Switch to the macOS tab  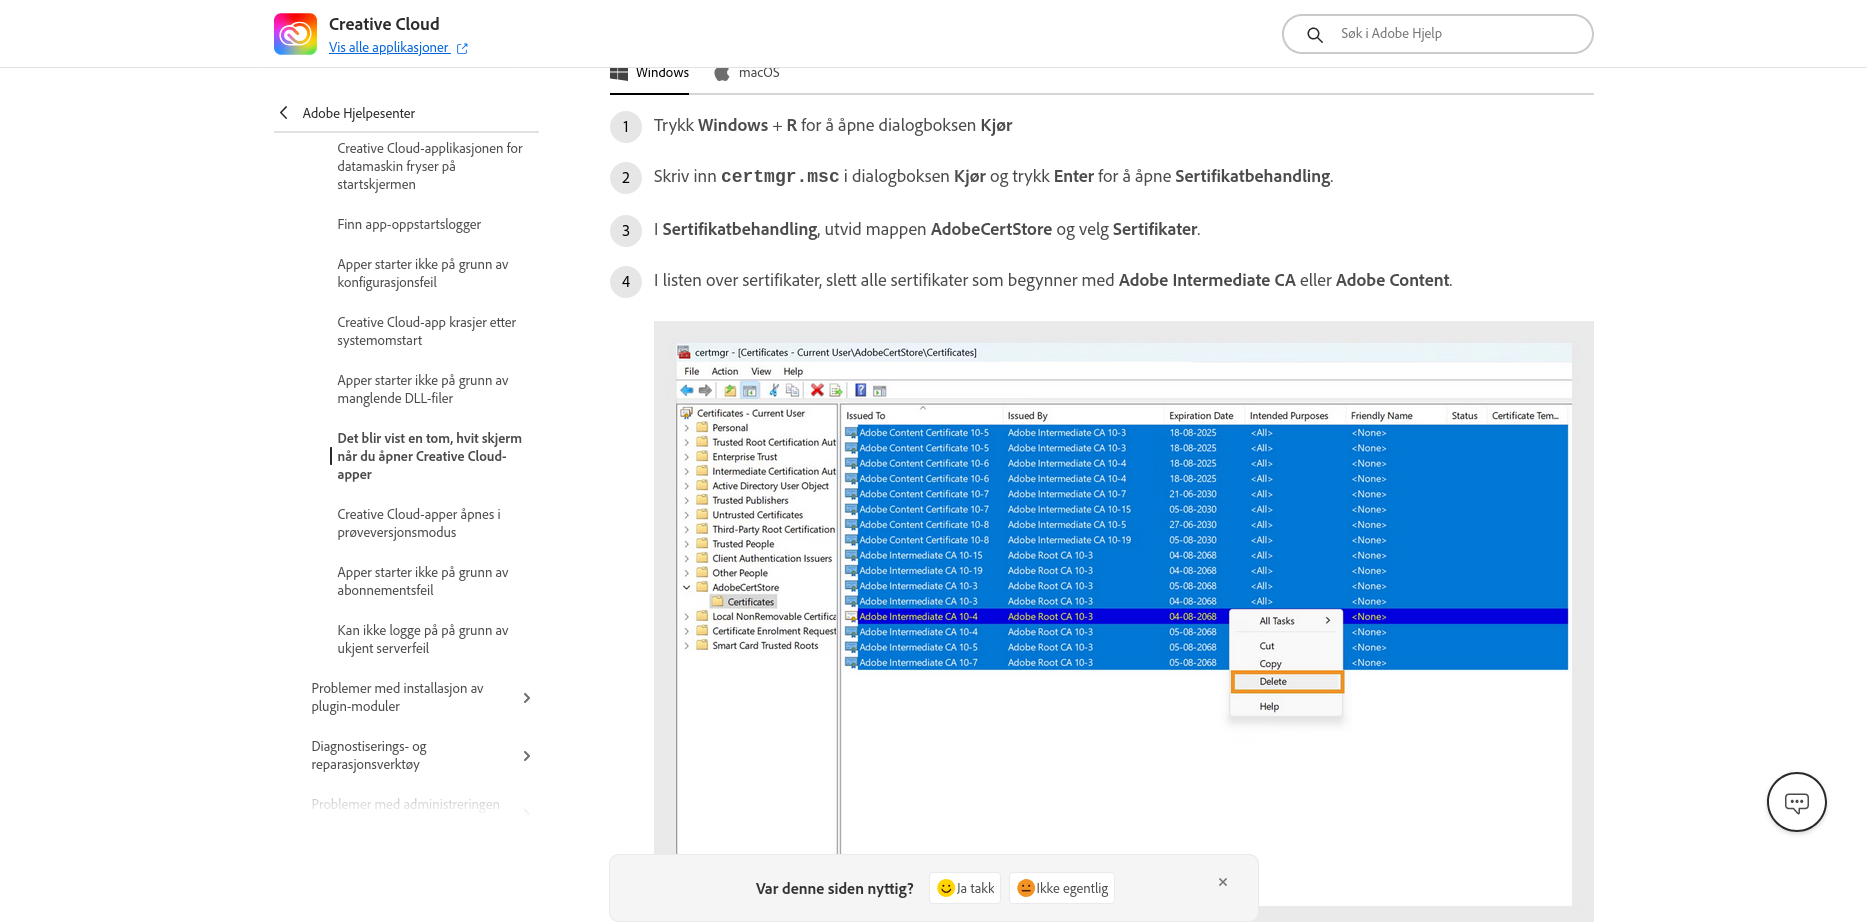pos(747,73)
